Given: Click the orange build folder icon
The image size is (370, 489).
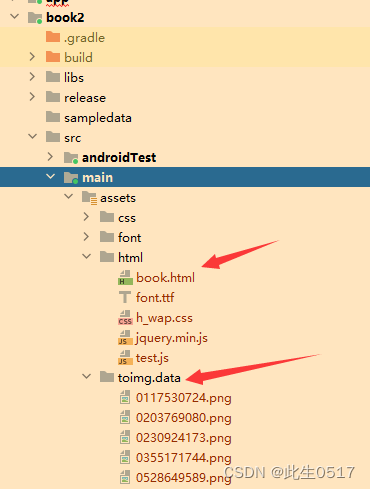Looking at the screenshot, I should click(53, 57).
